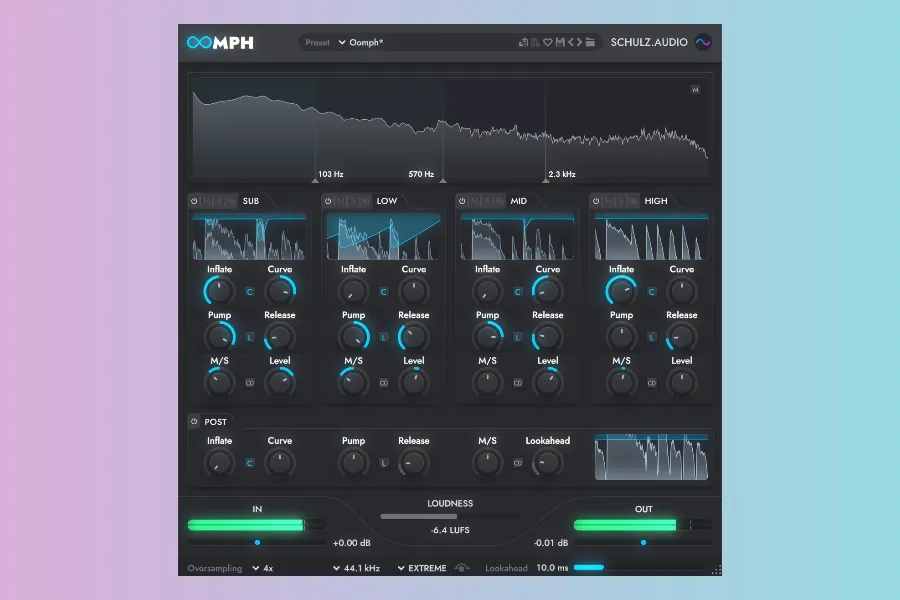Image resolution: width=900 pixels, height=600 pixels.
Task: Click the 570 Hz crossover marker
Action: point(443,179)
